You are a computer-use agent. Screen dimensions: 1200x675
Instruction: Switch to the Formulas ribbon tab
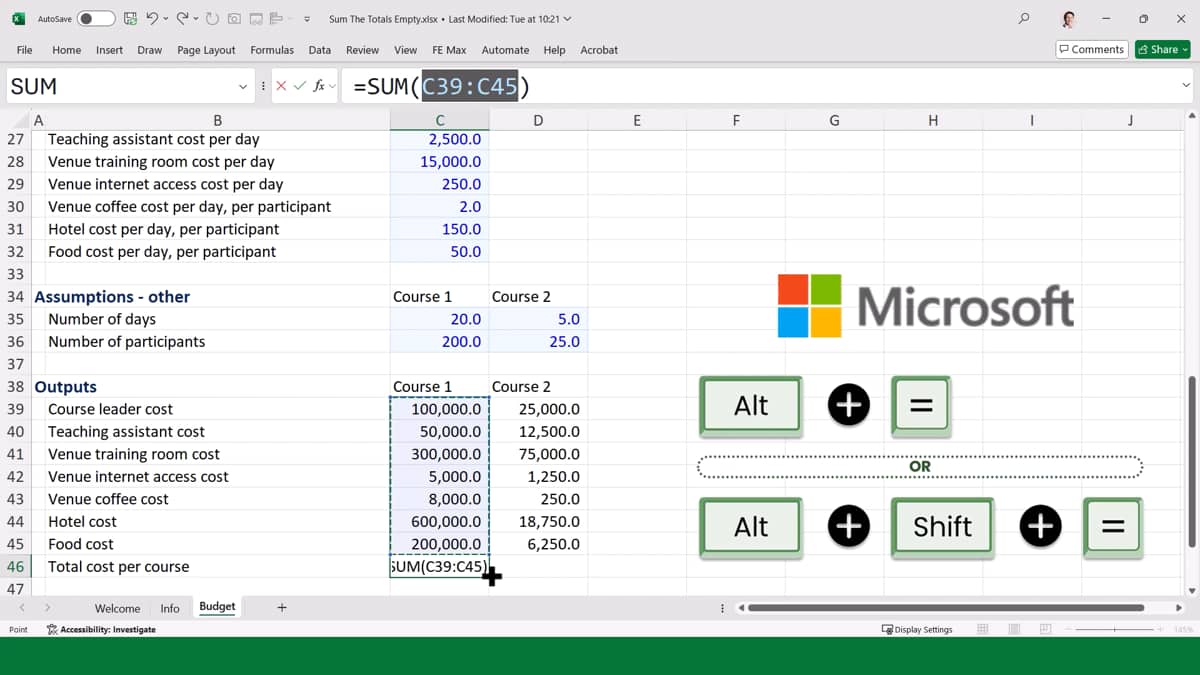click(272, 50)
